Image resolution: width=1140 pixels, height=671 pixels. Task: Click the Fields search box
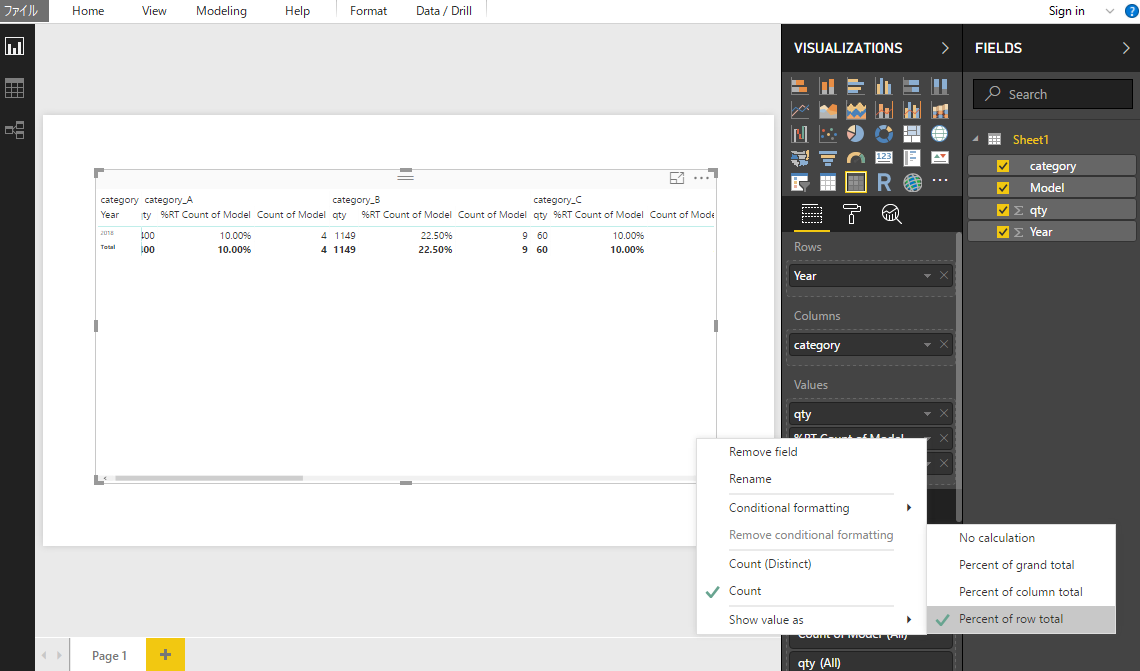[1053, 95]
